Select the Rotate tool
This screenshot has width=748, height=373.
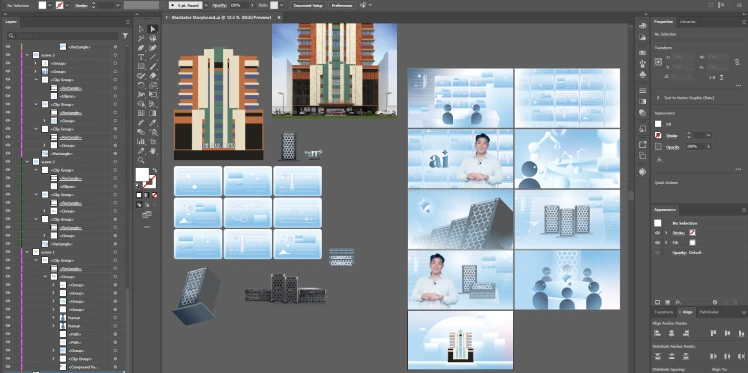click(x=141, y=85)
